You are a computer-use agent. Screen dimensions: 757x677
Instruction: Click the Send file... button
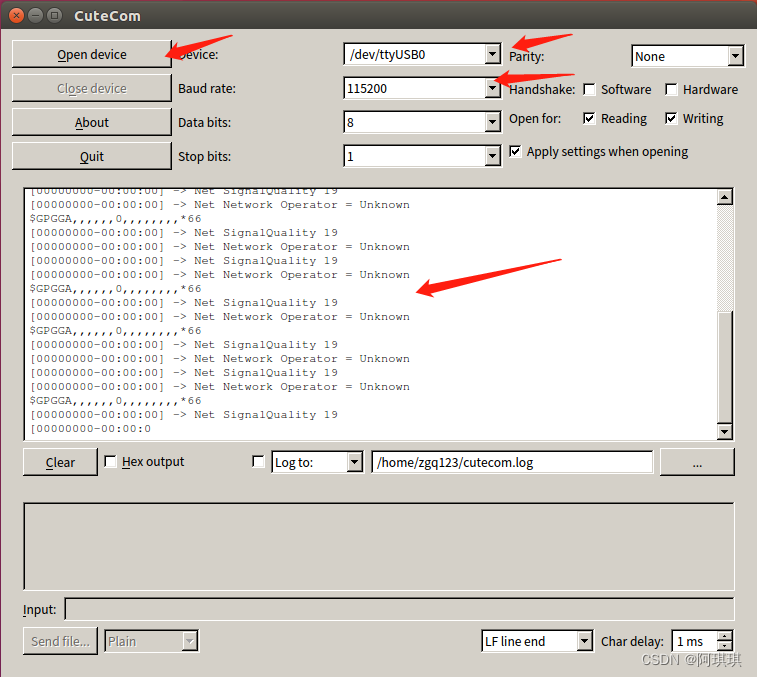tap(60, 641)
